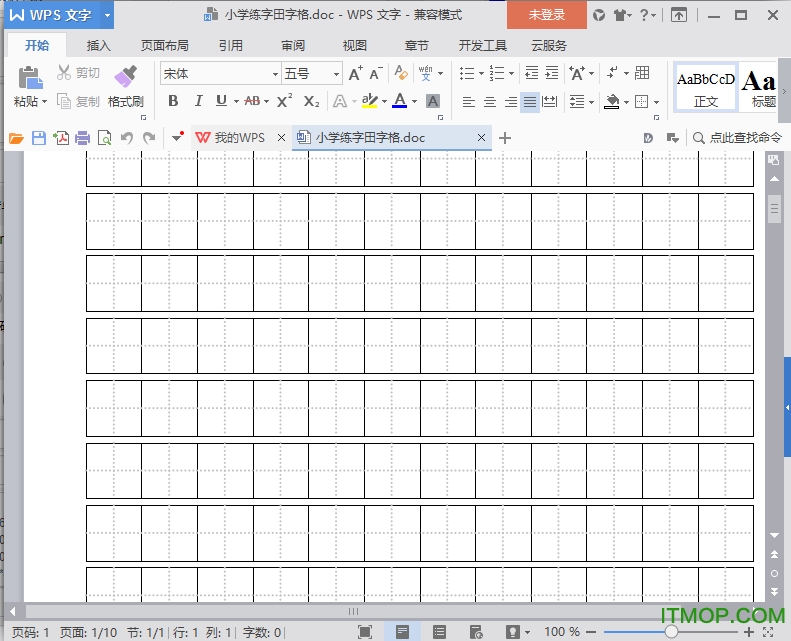Center align text
Viewport: 791px width, 641px height.
click(489, 102)
